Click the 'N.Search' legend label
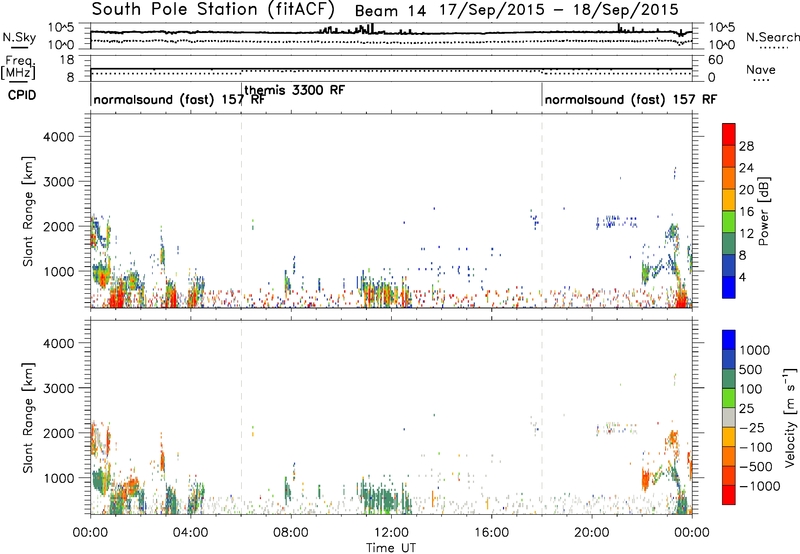The width and height of the screenshot is (800, 554). 773,37
